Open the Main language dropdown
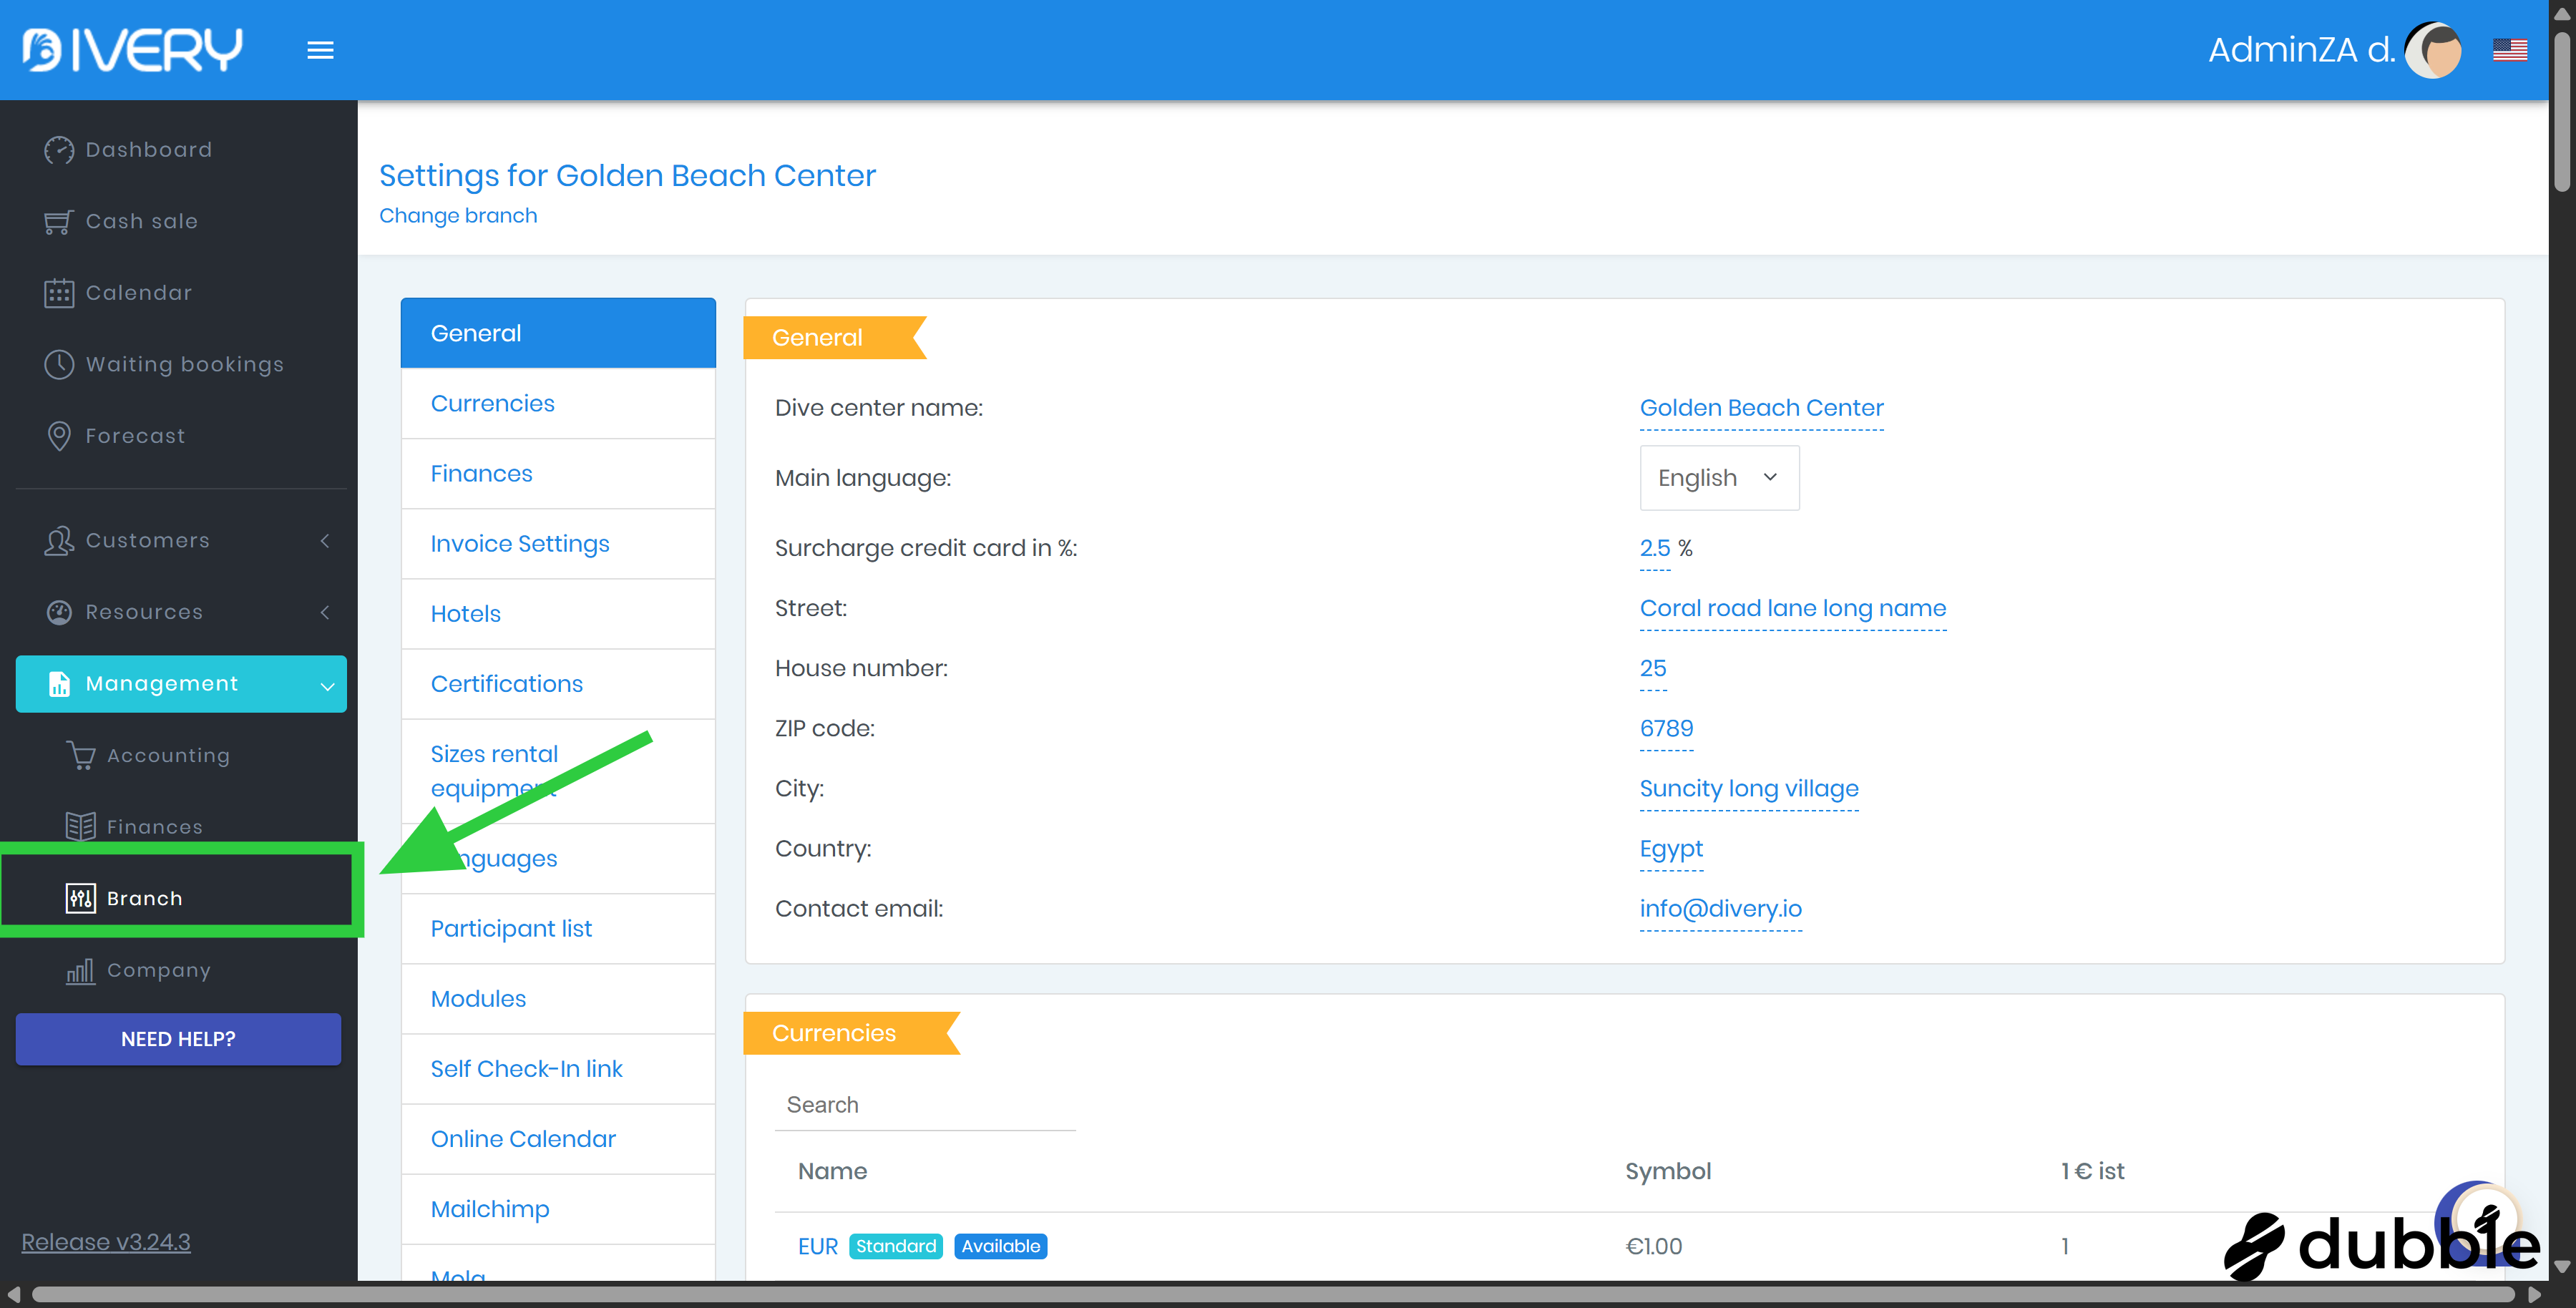The height and width of the screenshot is (1308, 2576). point(1718,478)
